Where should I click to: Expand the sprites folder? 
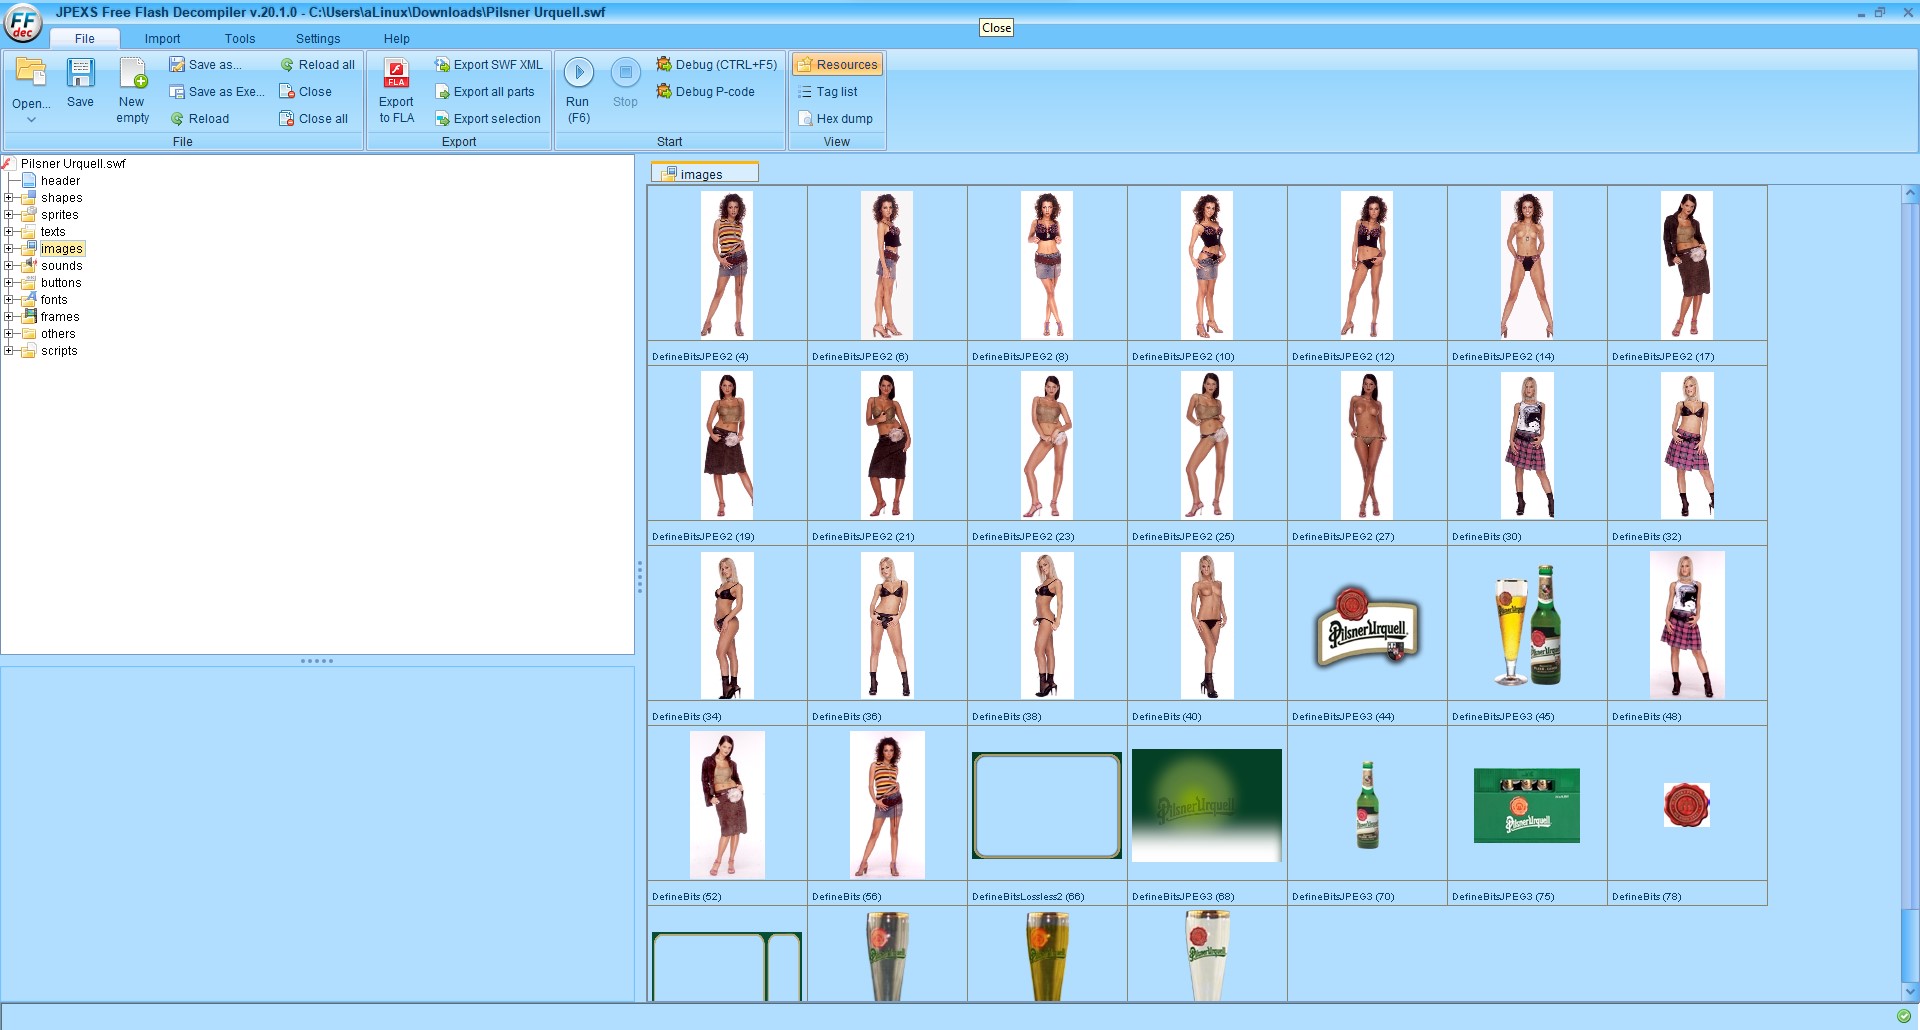pos(9,215)
